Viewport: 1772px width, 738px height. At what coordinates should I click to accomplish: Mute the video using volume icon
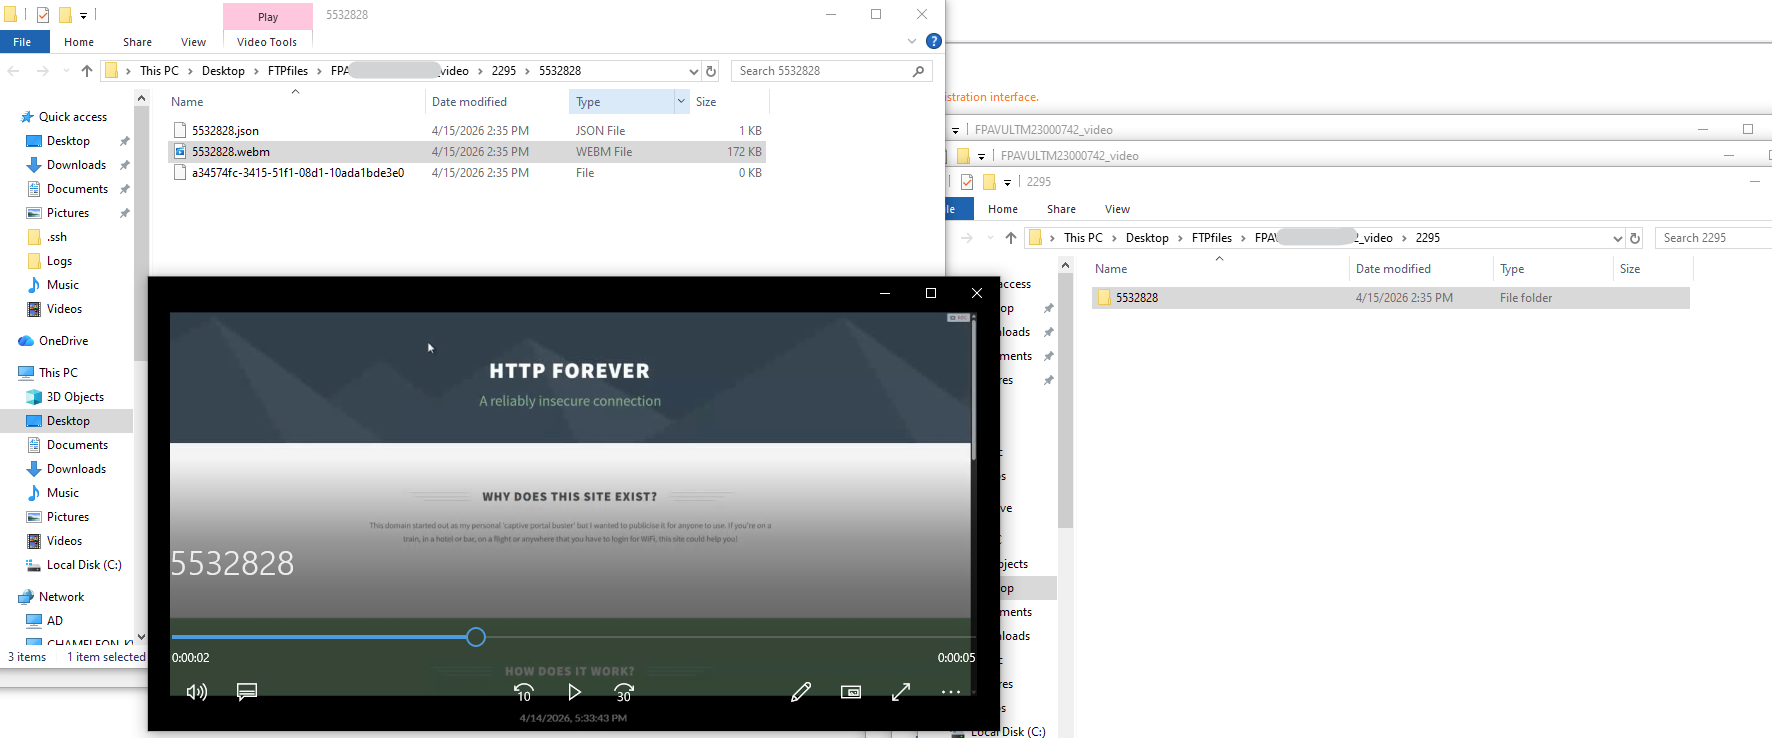pyautogui.click(x=197, y=692)
